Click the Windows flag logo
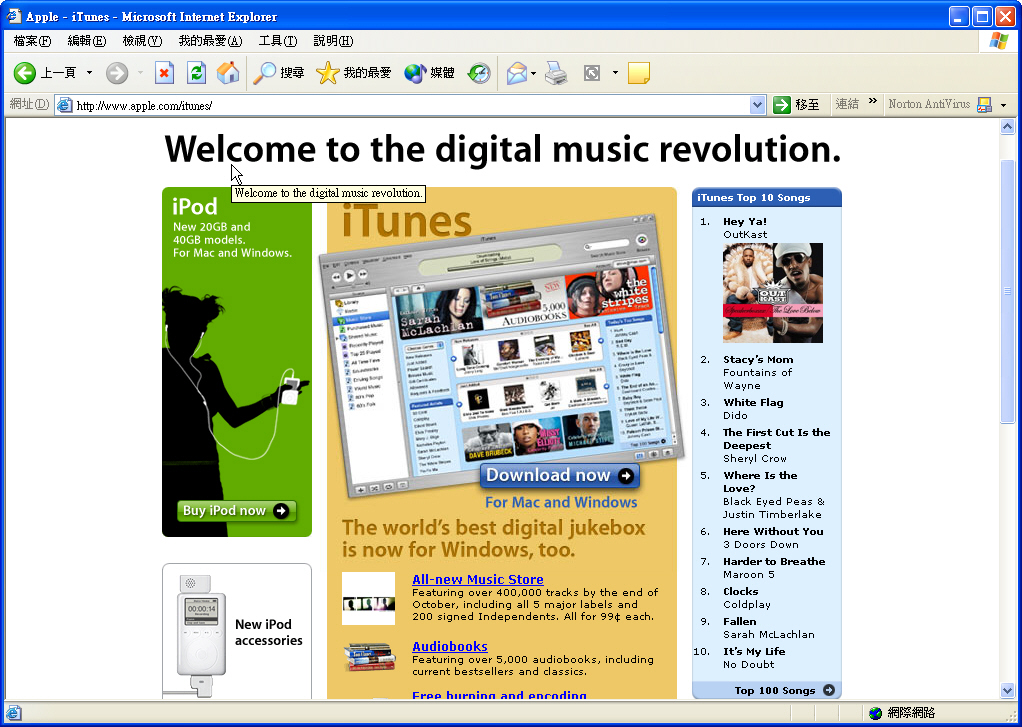Screen dimensions: 1022x727 point(999,40)
